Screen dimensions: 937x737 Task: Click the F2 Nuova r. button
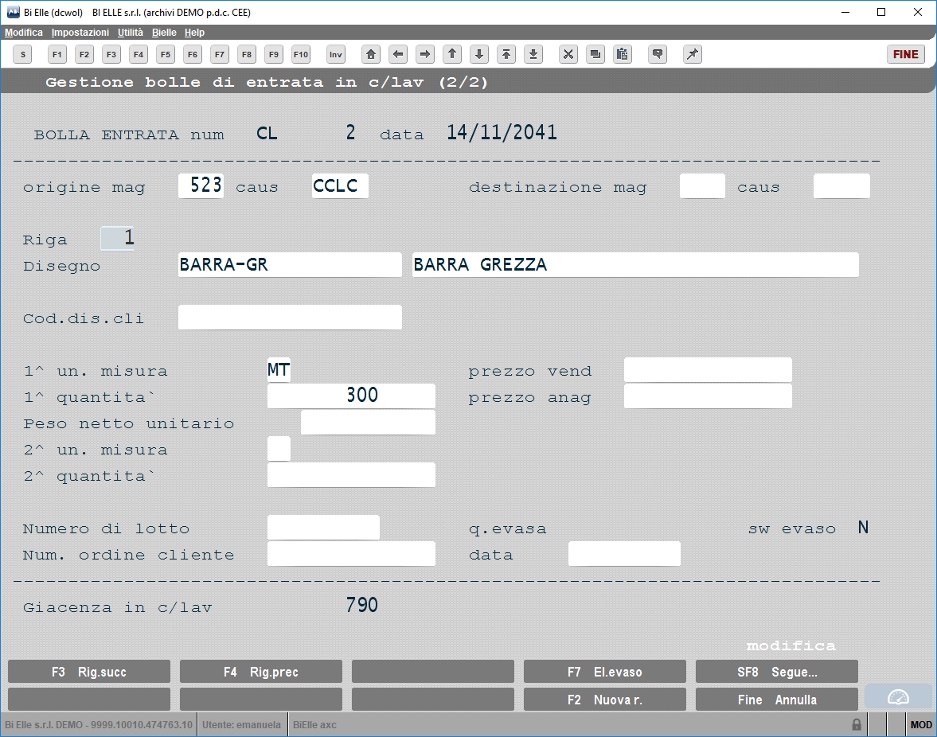coord(605,699)
